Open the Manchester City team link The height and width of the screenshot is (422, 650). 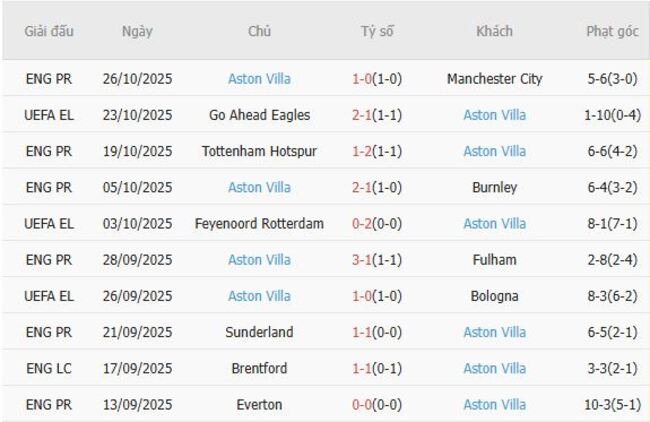[x=494, y=79]
